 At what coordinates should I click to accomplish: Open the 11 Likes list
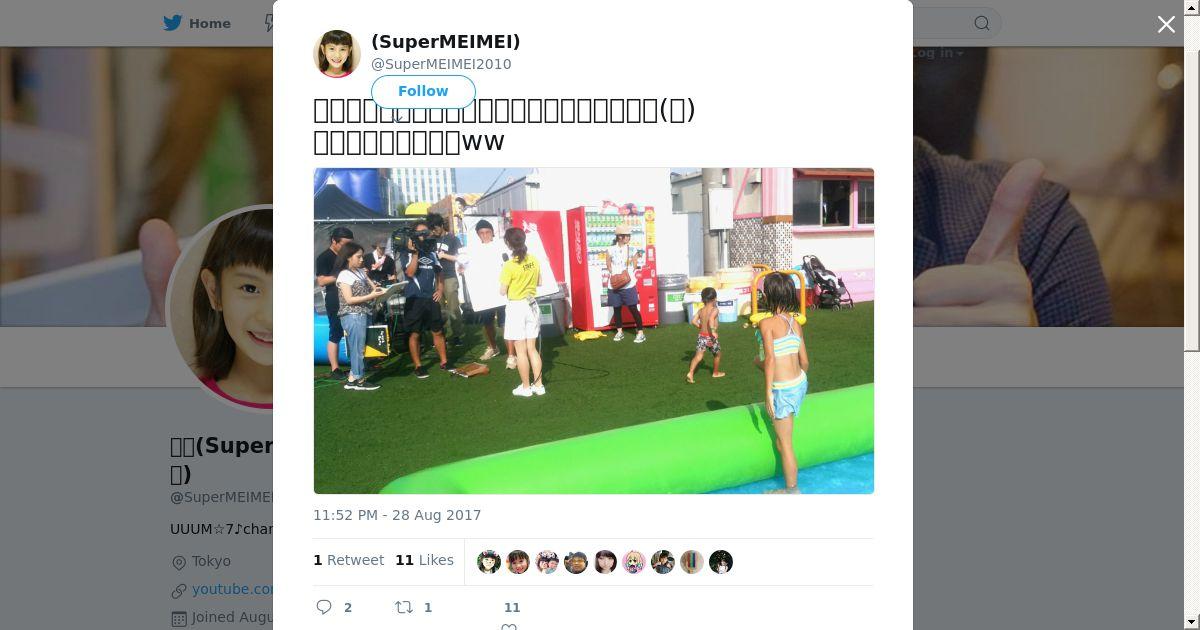point(424,560)
